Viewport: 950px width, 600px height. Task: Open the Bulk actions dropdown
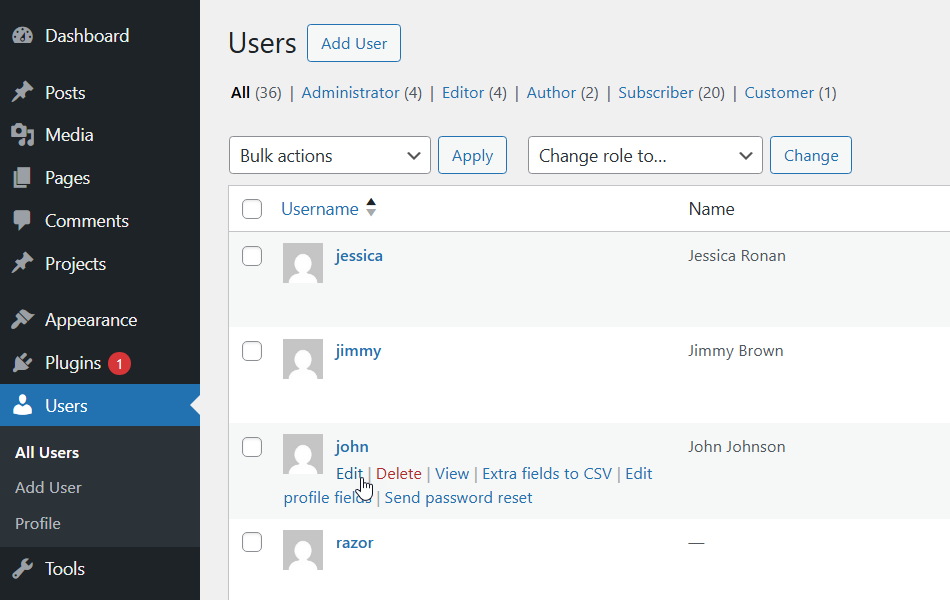[329, 155]
